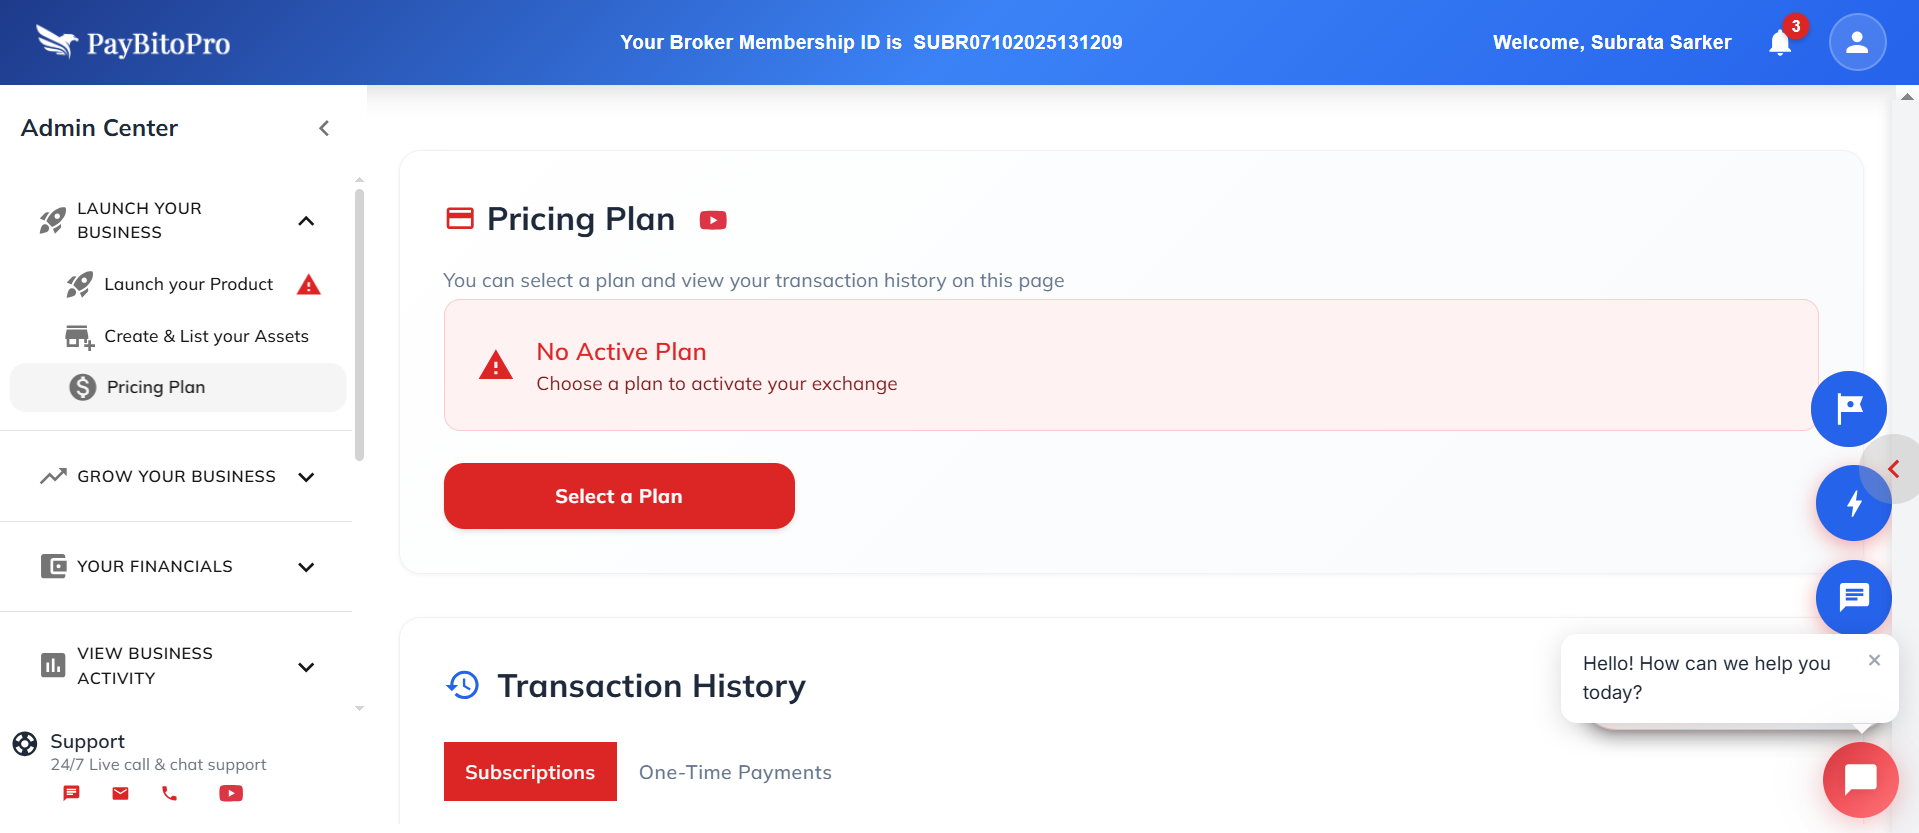The width and height of the screenshot is (1919, 833).
Task: Click the floating flag icon
Action: 1848,408
